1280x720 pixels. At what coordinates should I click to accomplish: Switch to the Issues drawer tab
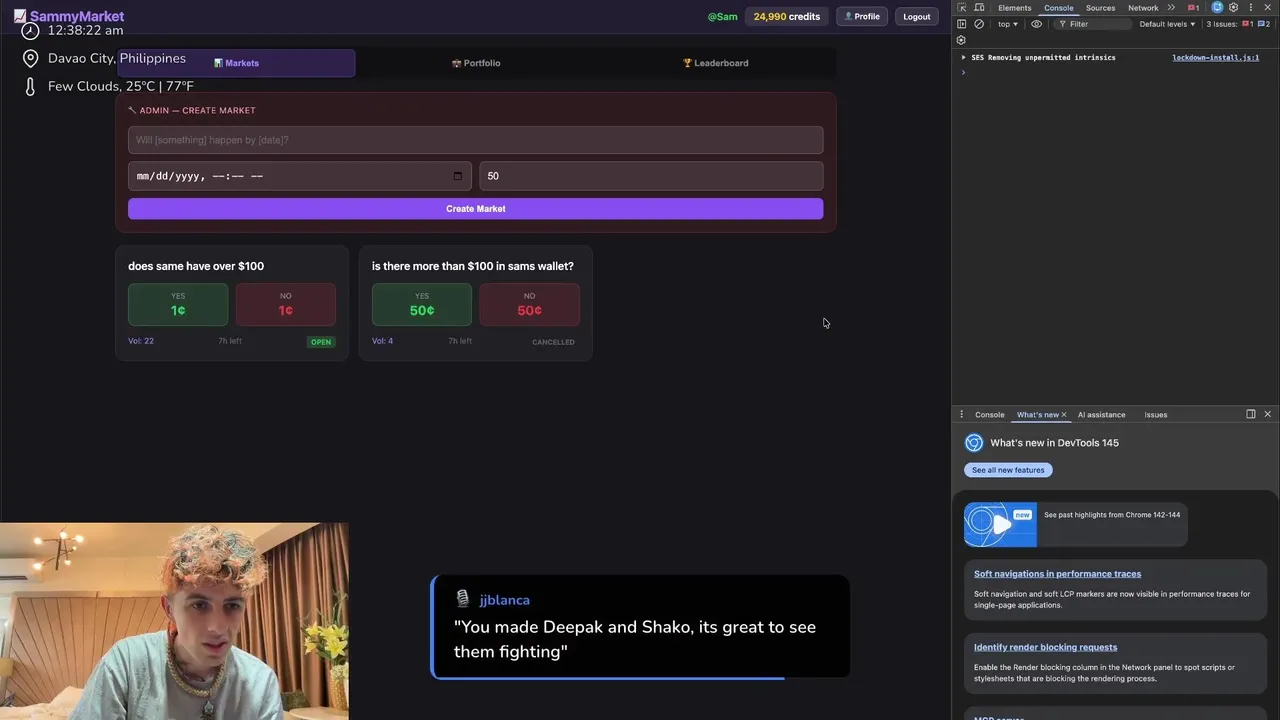click(x=1156, y=414)
